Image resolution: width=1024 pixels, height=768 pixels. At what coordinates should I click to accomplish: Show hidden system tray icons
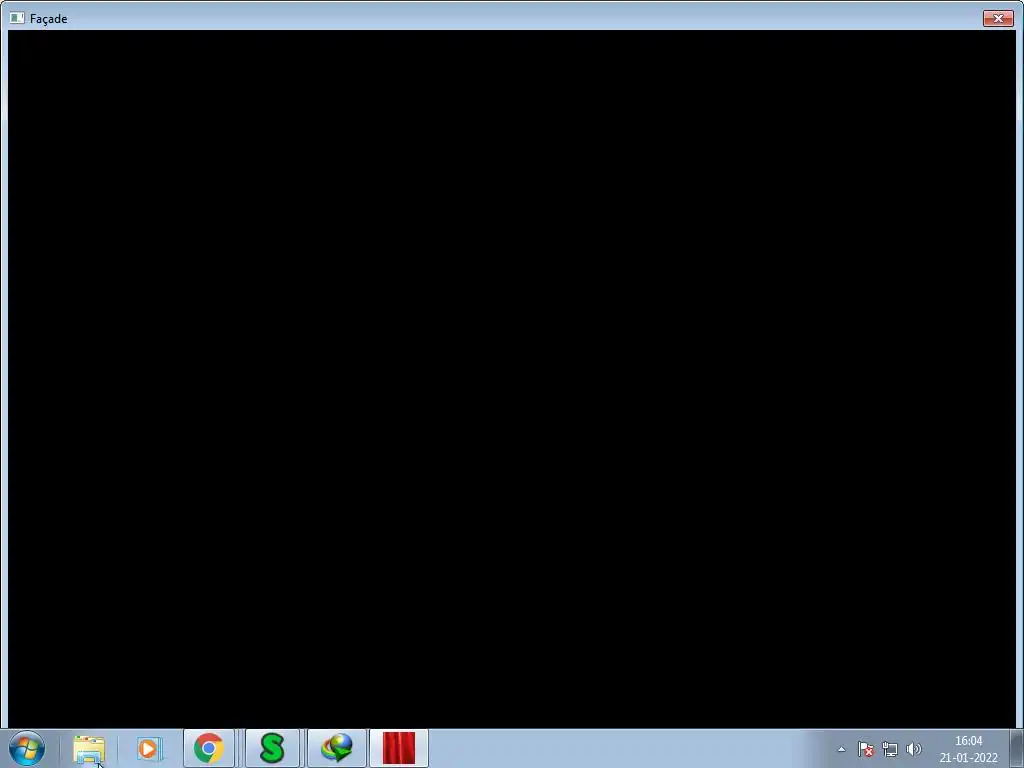[841, 749]
